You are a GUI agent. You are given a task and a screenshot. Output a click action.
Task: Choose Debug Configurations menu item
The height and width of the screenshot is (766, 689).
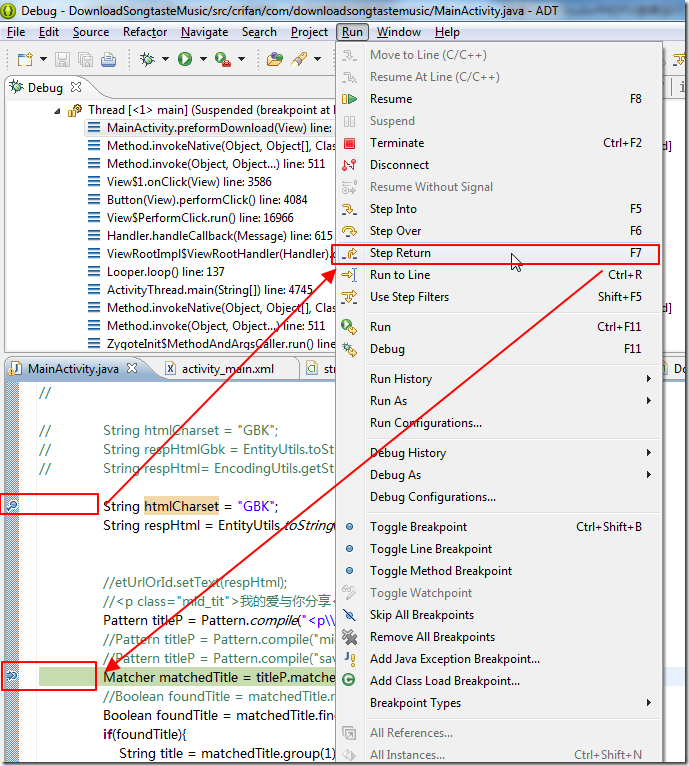click(498, 497)
